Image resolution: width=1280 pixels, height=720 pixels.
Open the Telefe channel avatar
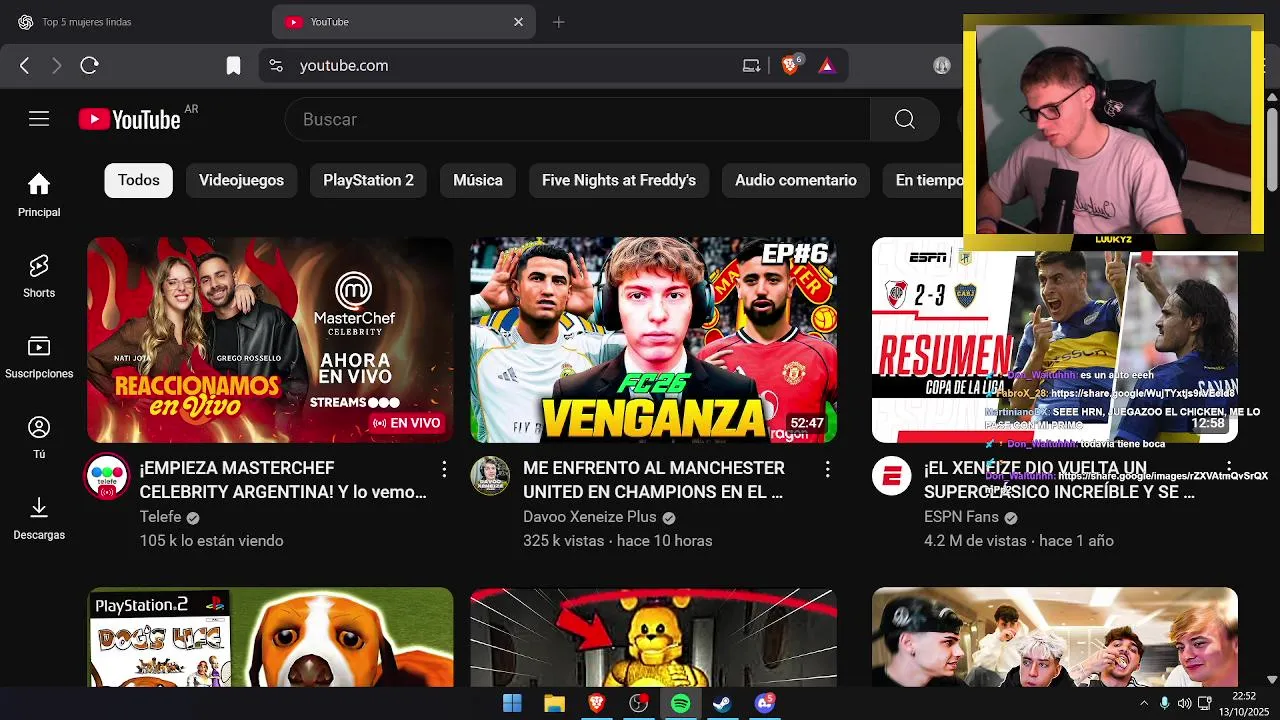click(x=106, y=476)
